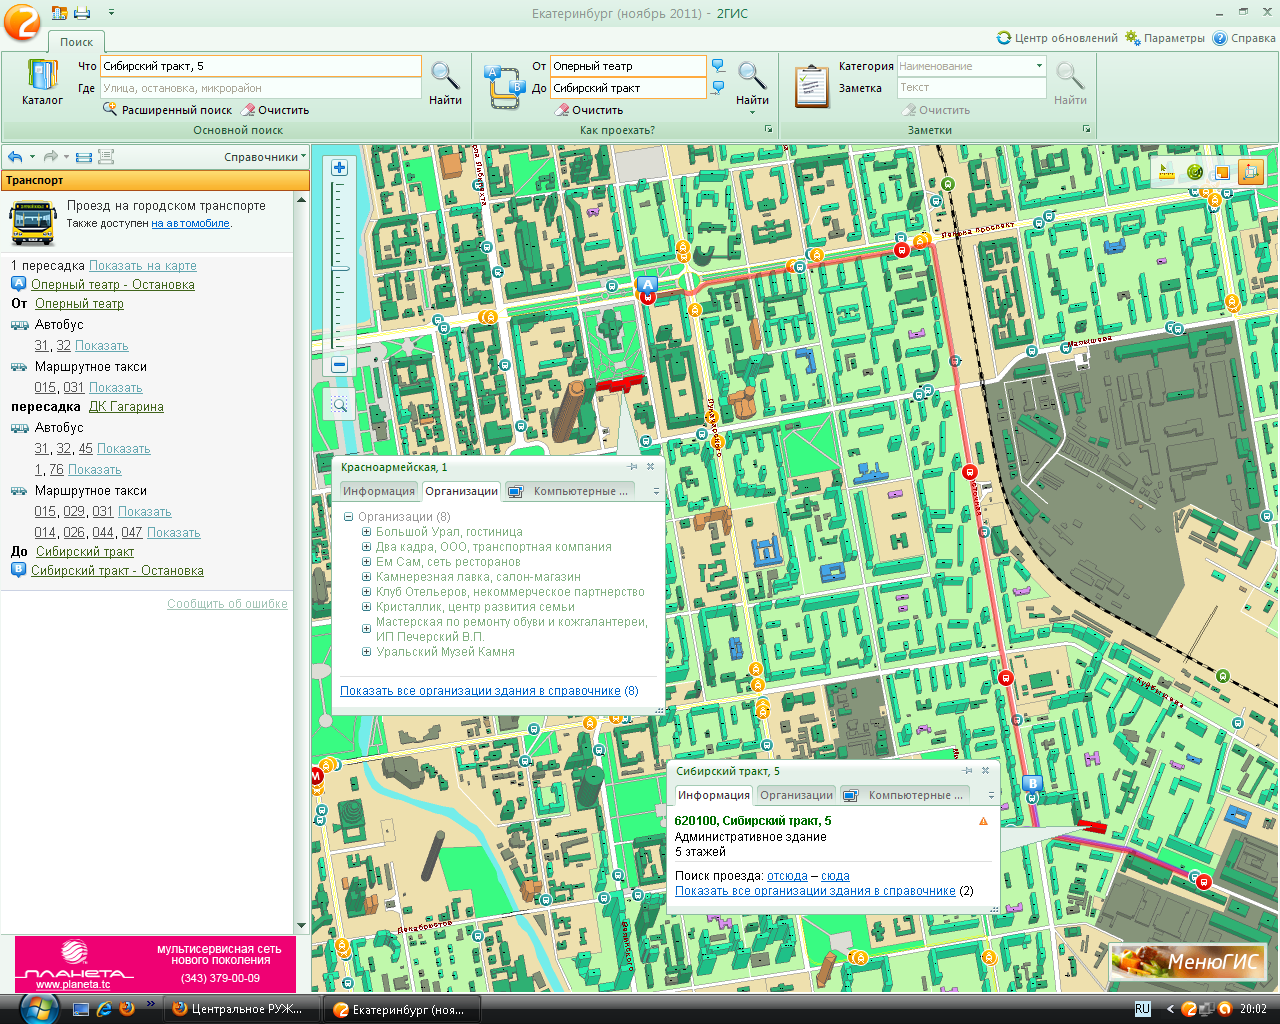Click Расширенный поиск advanced search
The height and width of the screenshot is (1024, 1280).
(x=176, y=110)
